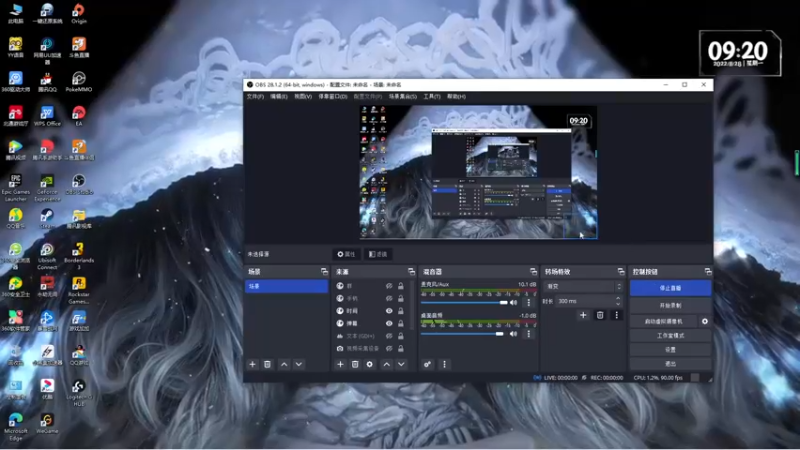This screenshot has height=450, width=800.
Task: Move scene up in the Scenes panel
Action: tap(284, 364)
